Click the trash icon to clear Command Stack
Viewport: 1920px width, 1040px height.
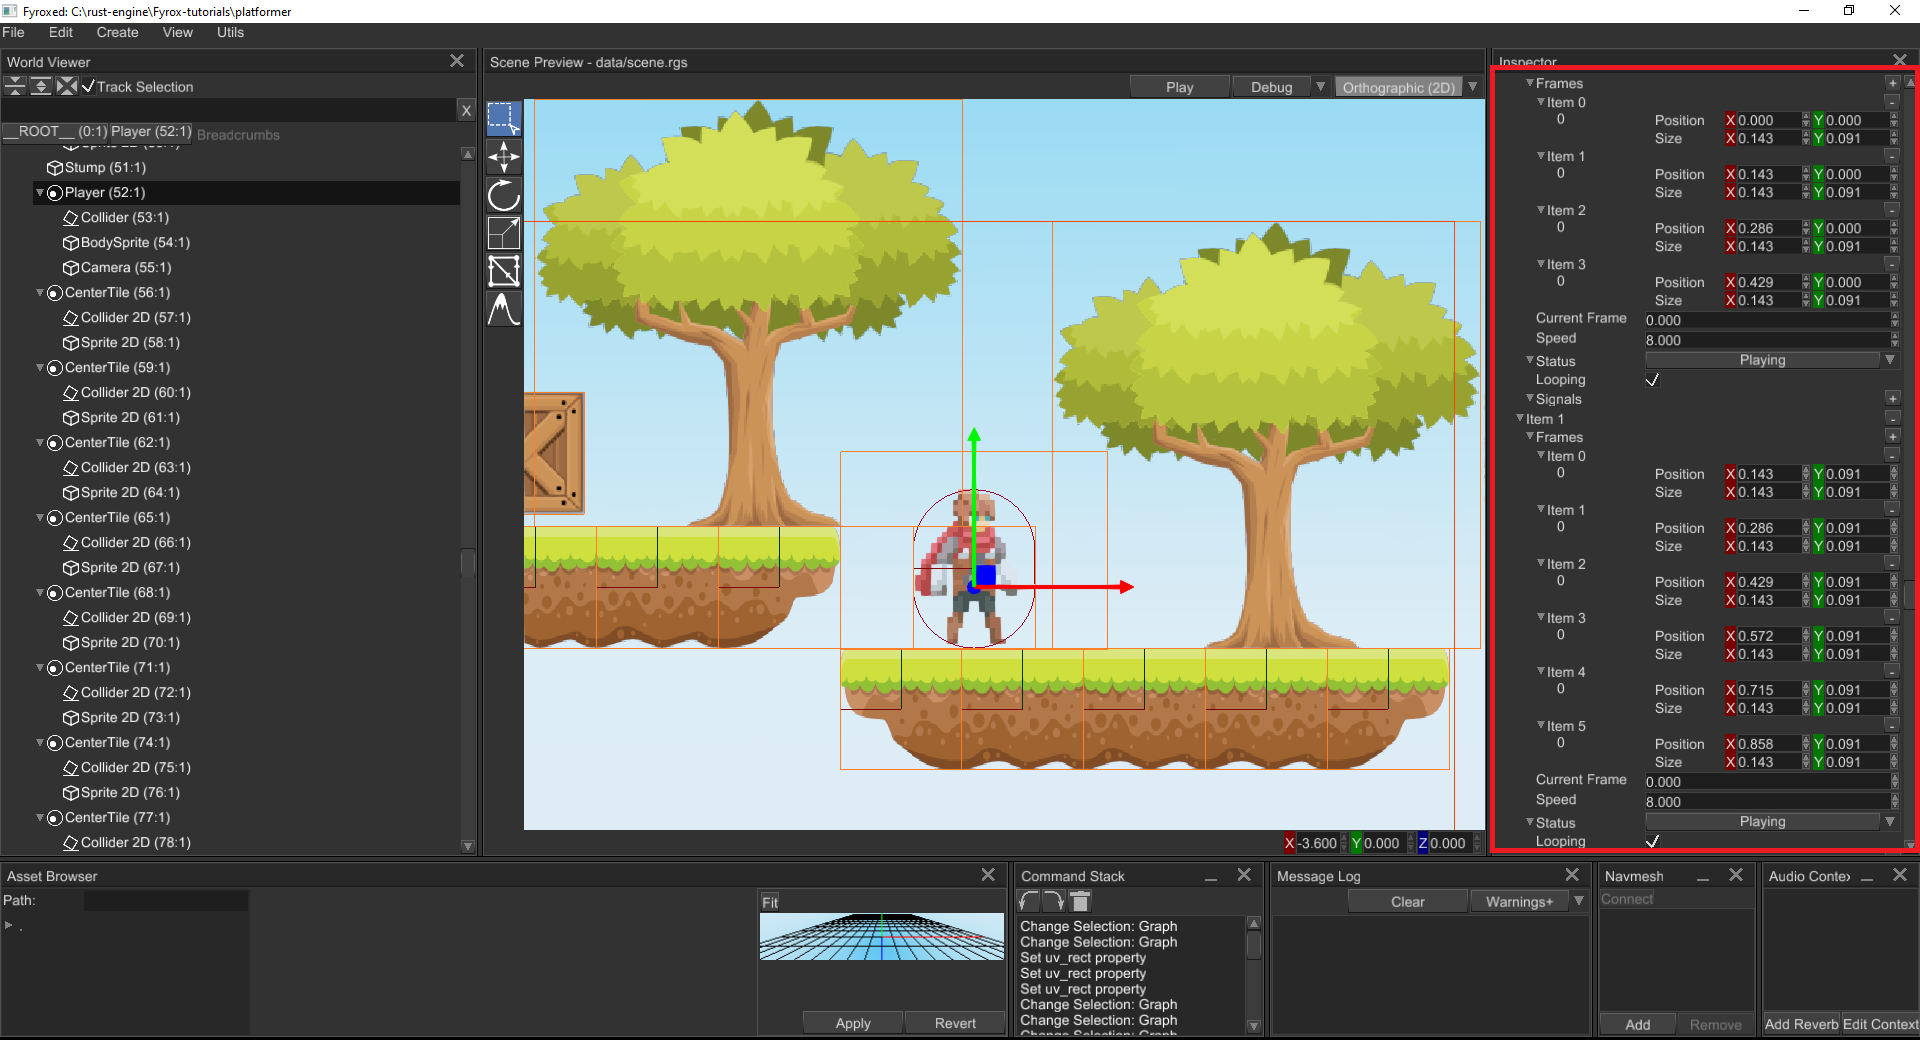point(1080,901)
